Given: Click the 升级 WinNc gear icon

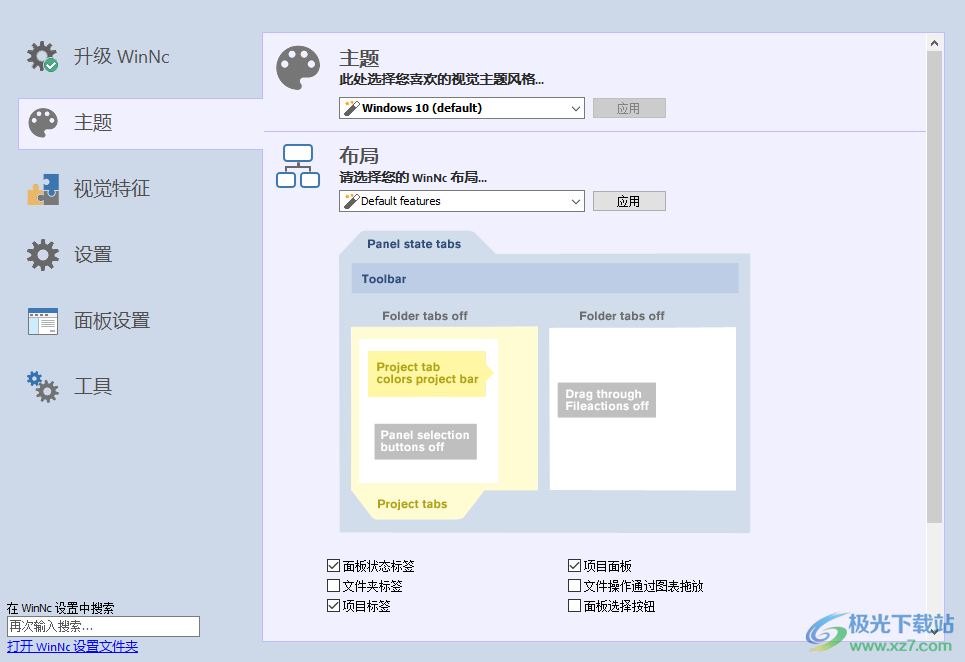Looking at the screenshot, I should tap(42, 57).
